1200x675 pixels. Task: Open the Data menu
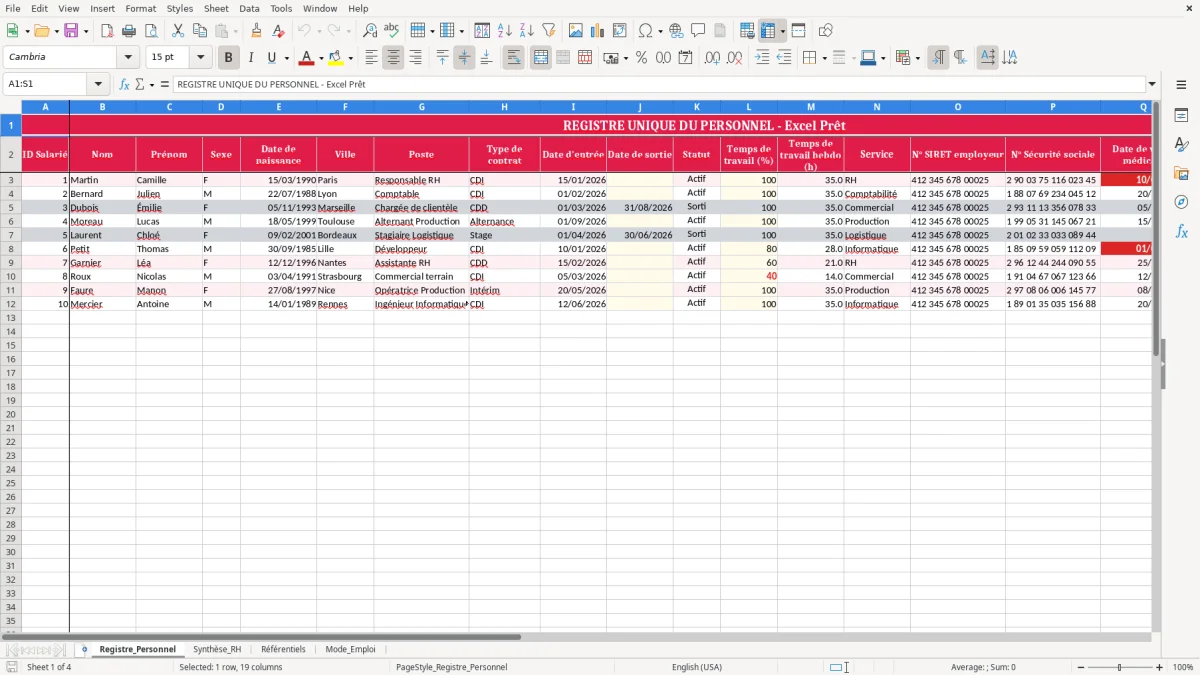[249, 8]
